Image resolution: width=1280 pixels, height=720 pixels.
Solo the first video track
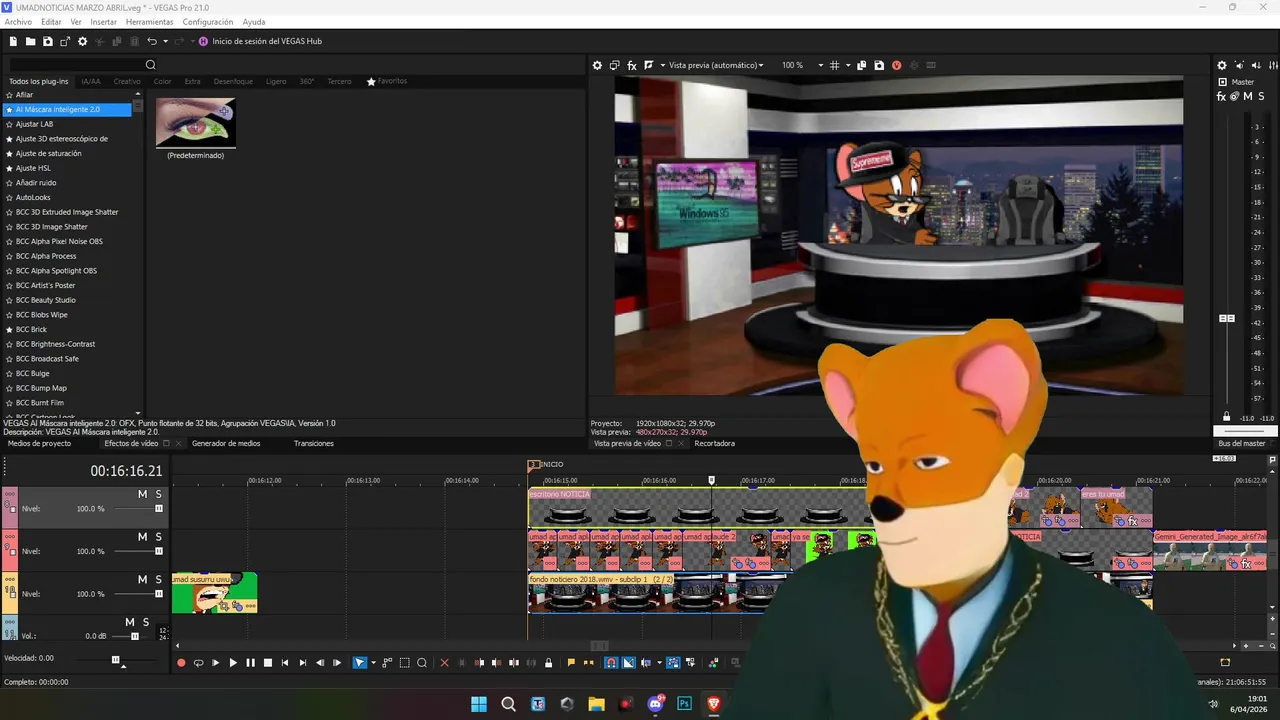(158, 494)
